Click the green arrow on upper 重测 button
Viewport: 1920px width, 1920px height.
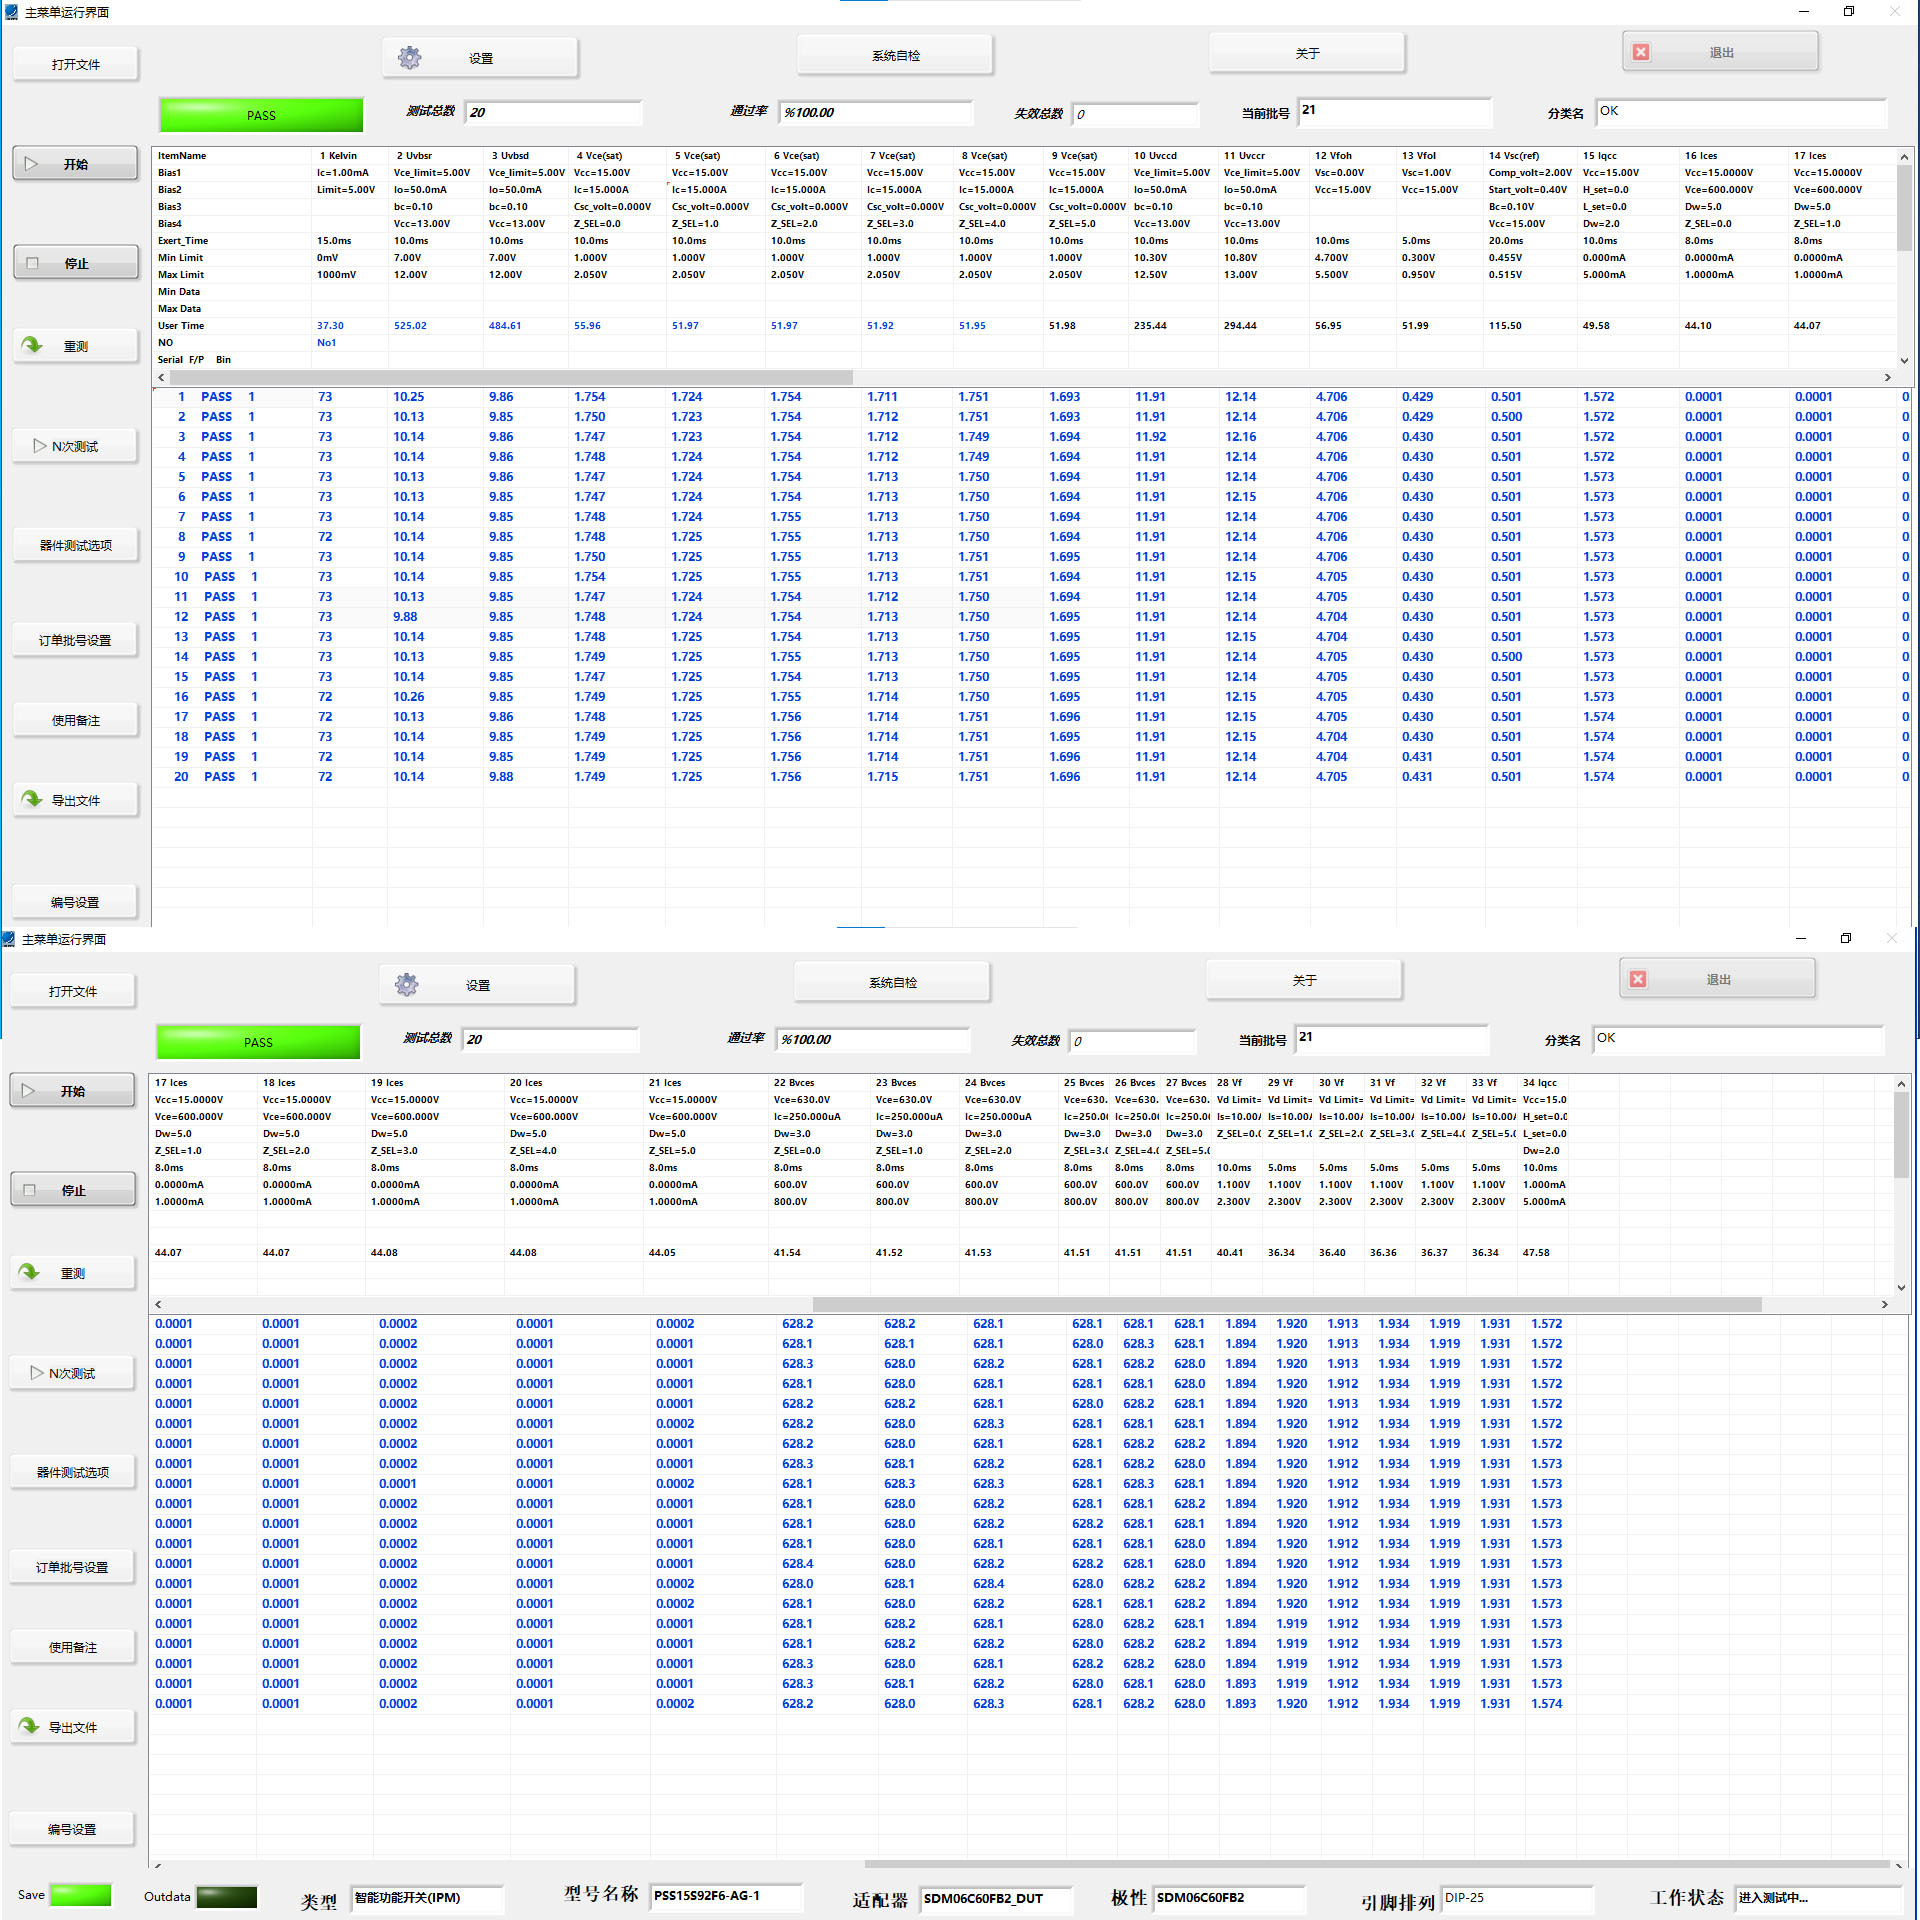point(32,345)
